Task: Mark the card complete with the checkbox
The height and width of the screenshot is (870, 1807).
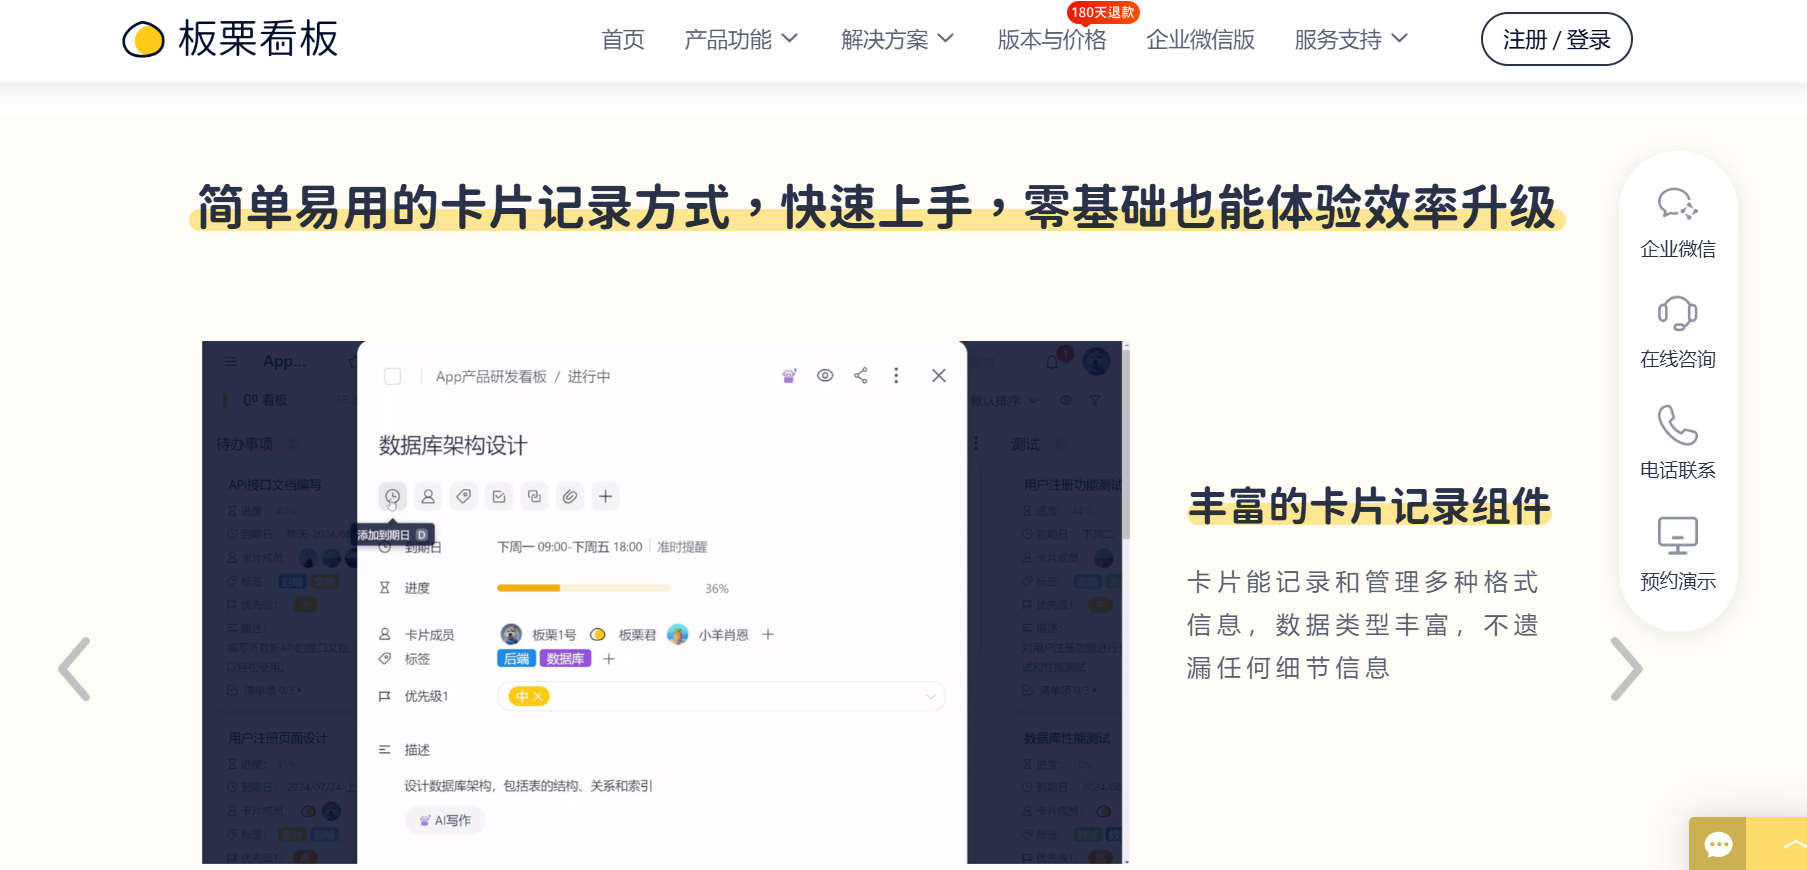Action: coord(393,376)
